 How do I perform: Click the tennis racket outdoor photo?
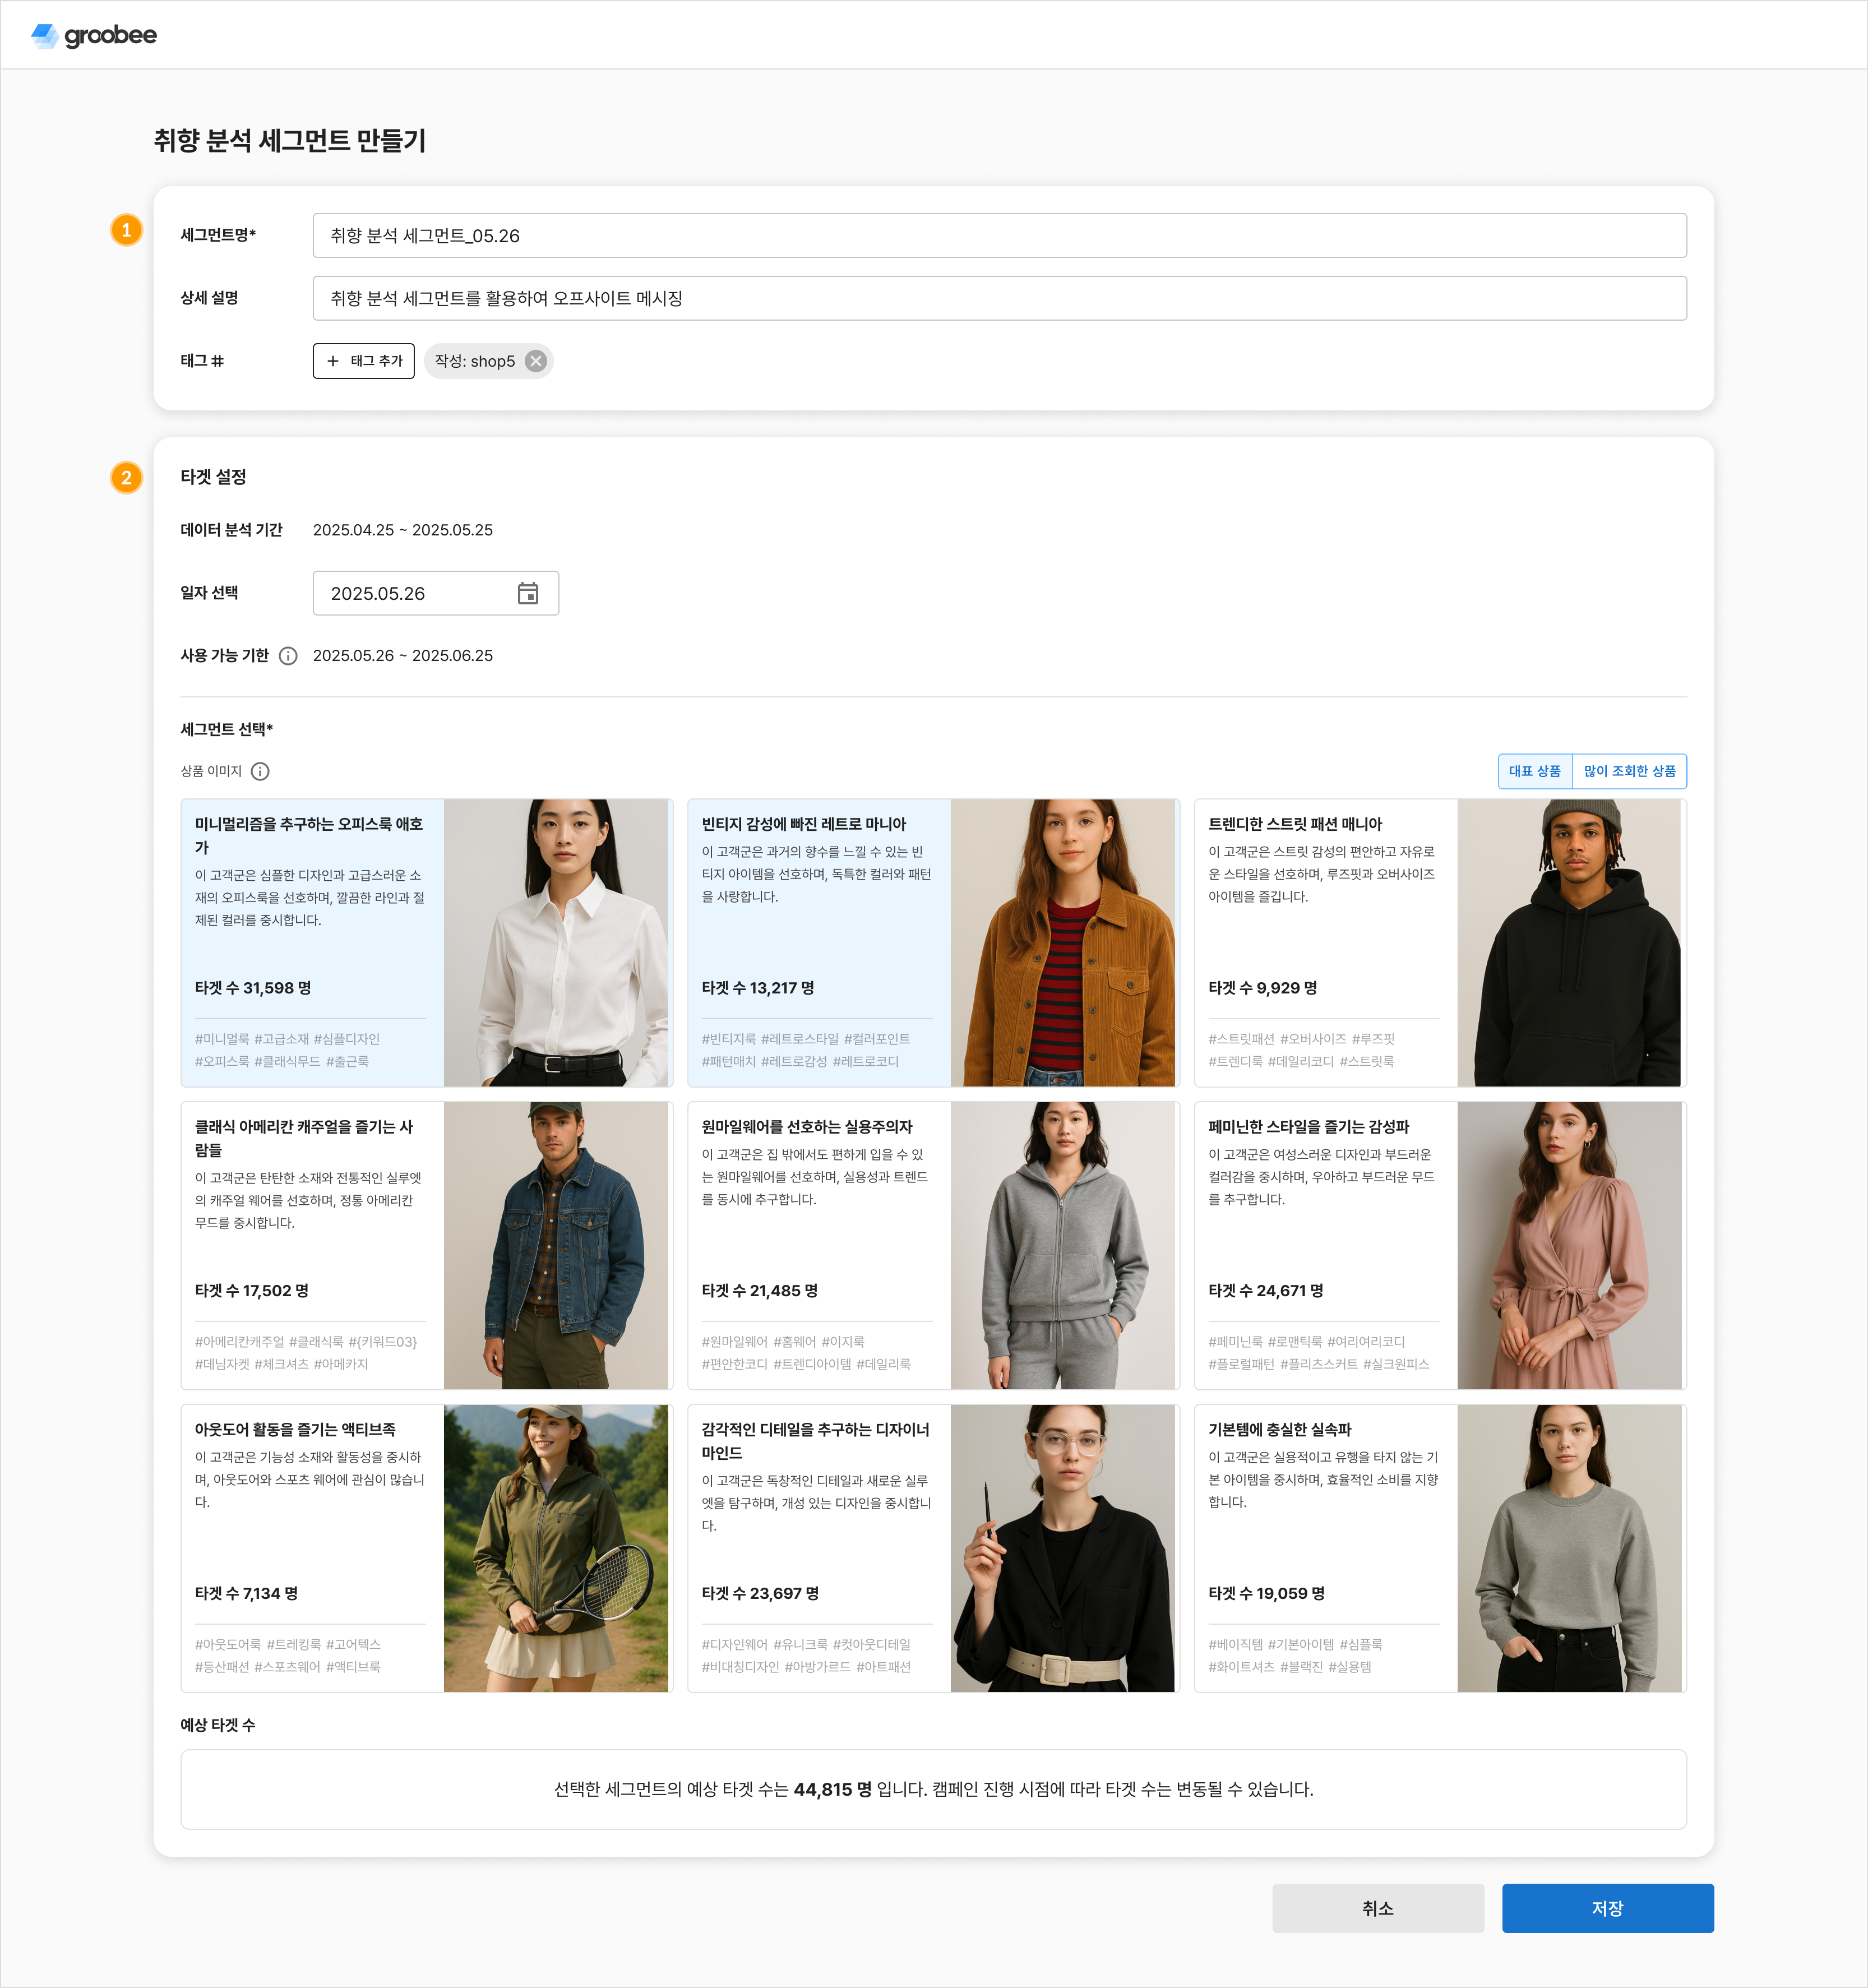coord(556,1549)
